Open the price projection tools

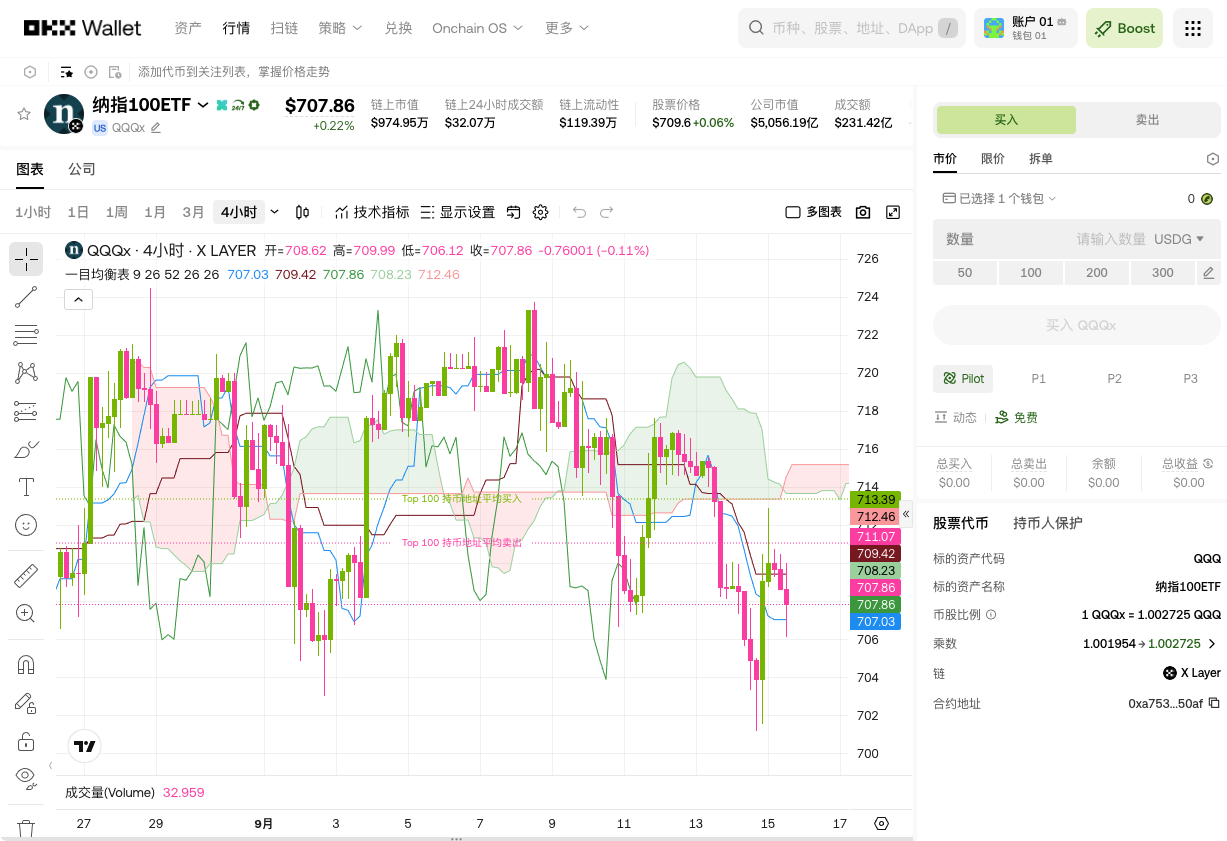pos(26,411)
